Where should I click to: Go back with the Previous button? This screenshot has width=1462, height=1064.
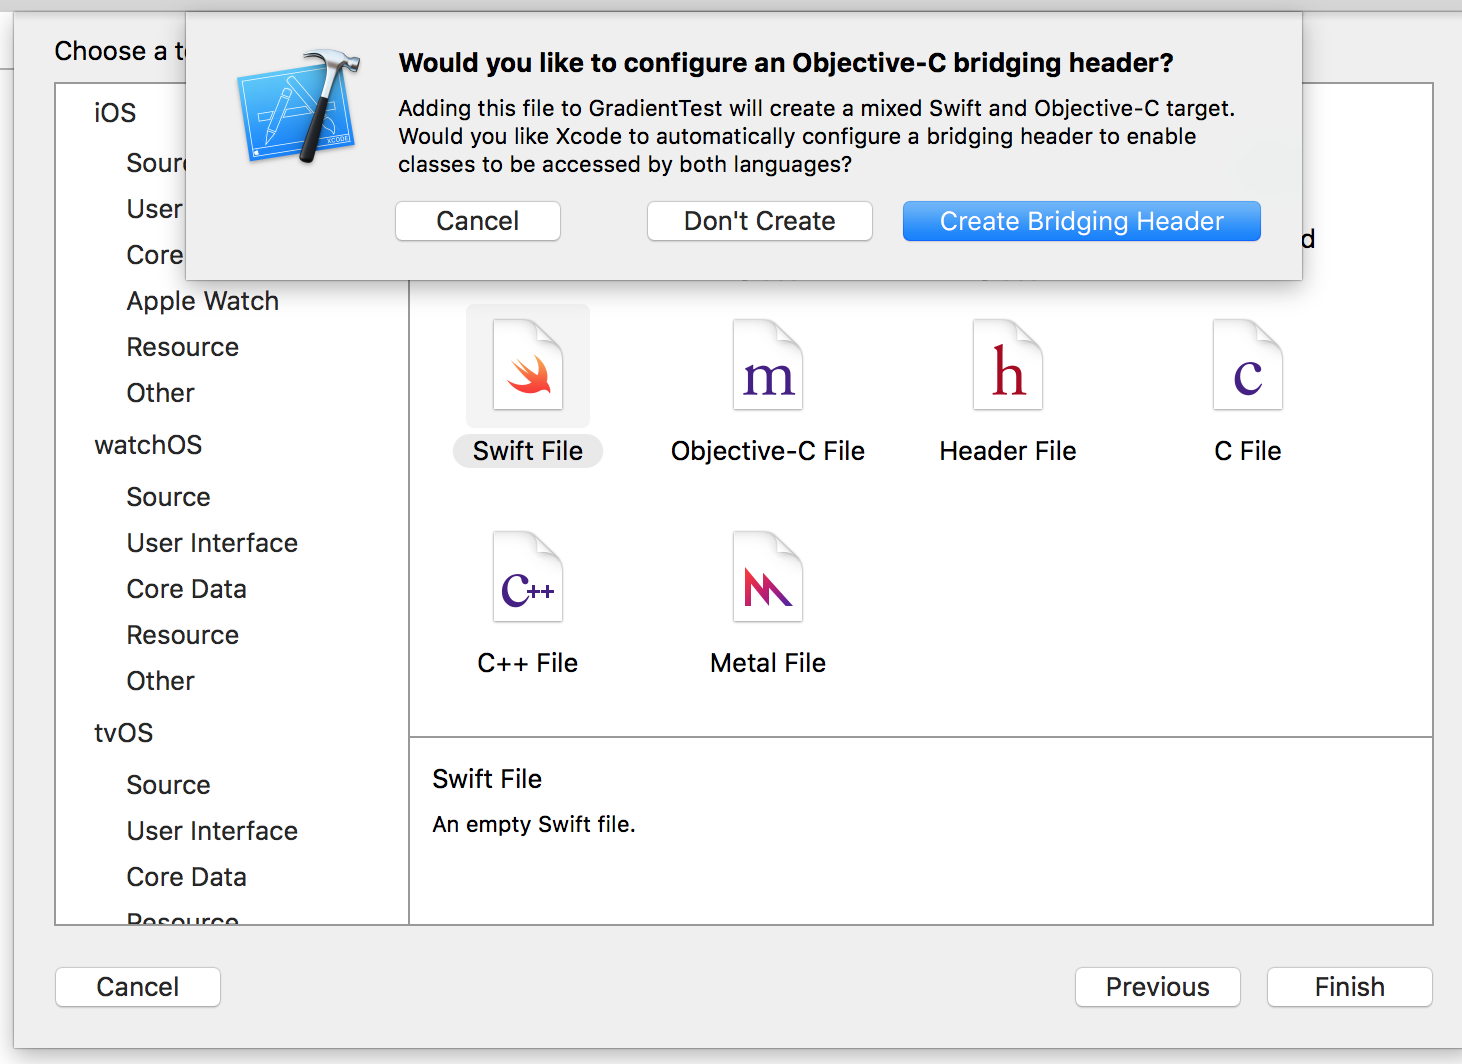(x=1157, y=987)
